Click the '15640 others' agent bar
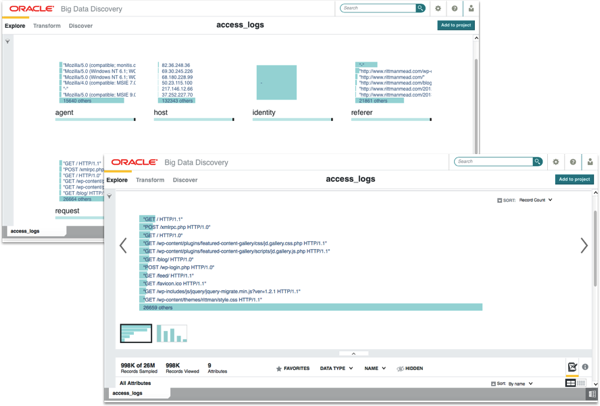The image size is (600, 406). 92,101
